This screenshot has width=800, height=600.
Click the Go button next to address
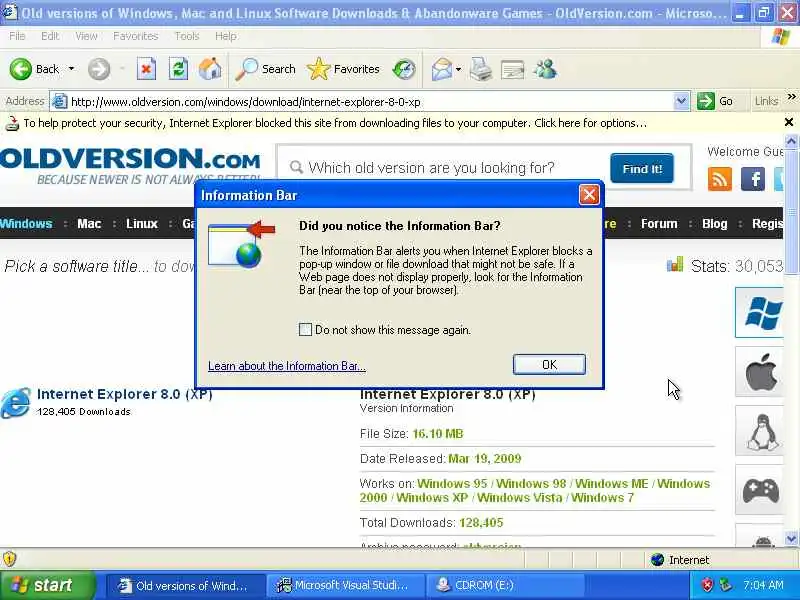[716, 101]
